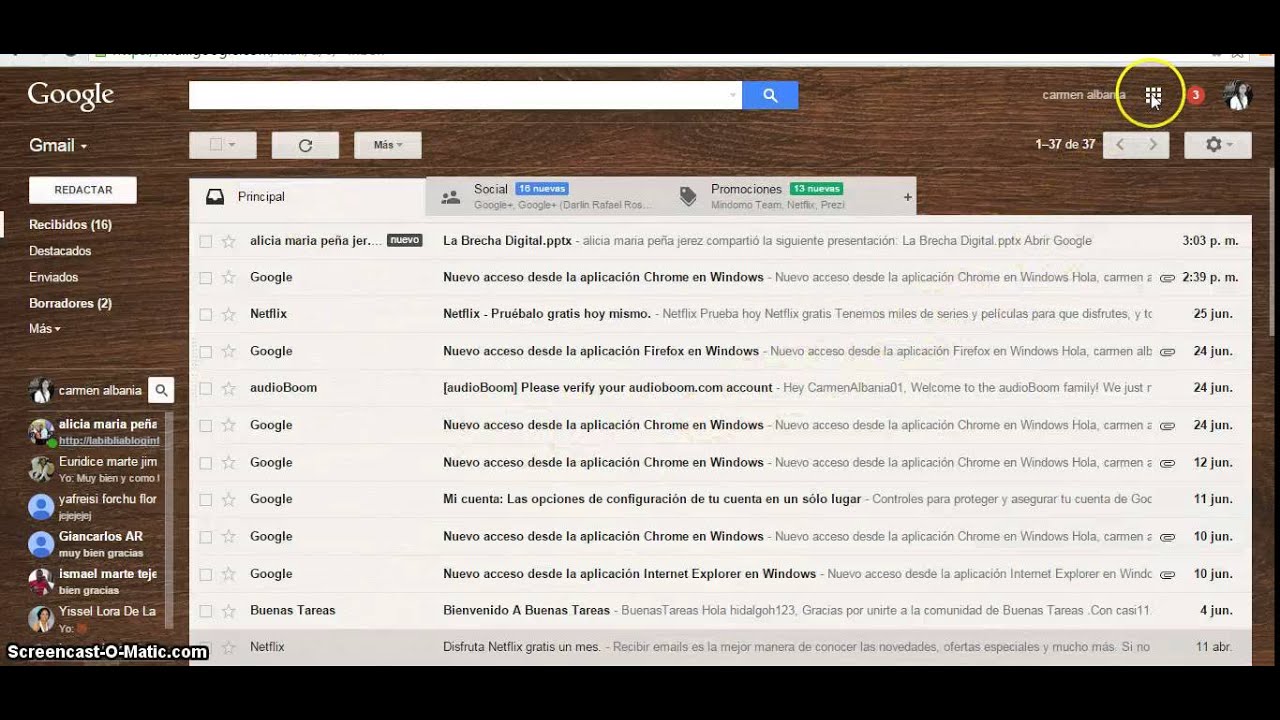This screenshot has height=720, width=1280.
Task: Switch to the Social tab
Action: pyautogui.click(x=543, y=197)
